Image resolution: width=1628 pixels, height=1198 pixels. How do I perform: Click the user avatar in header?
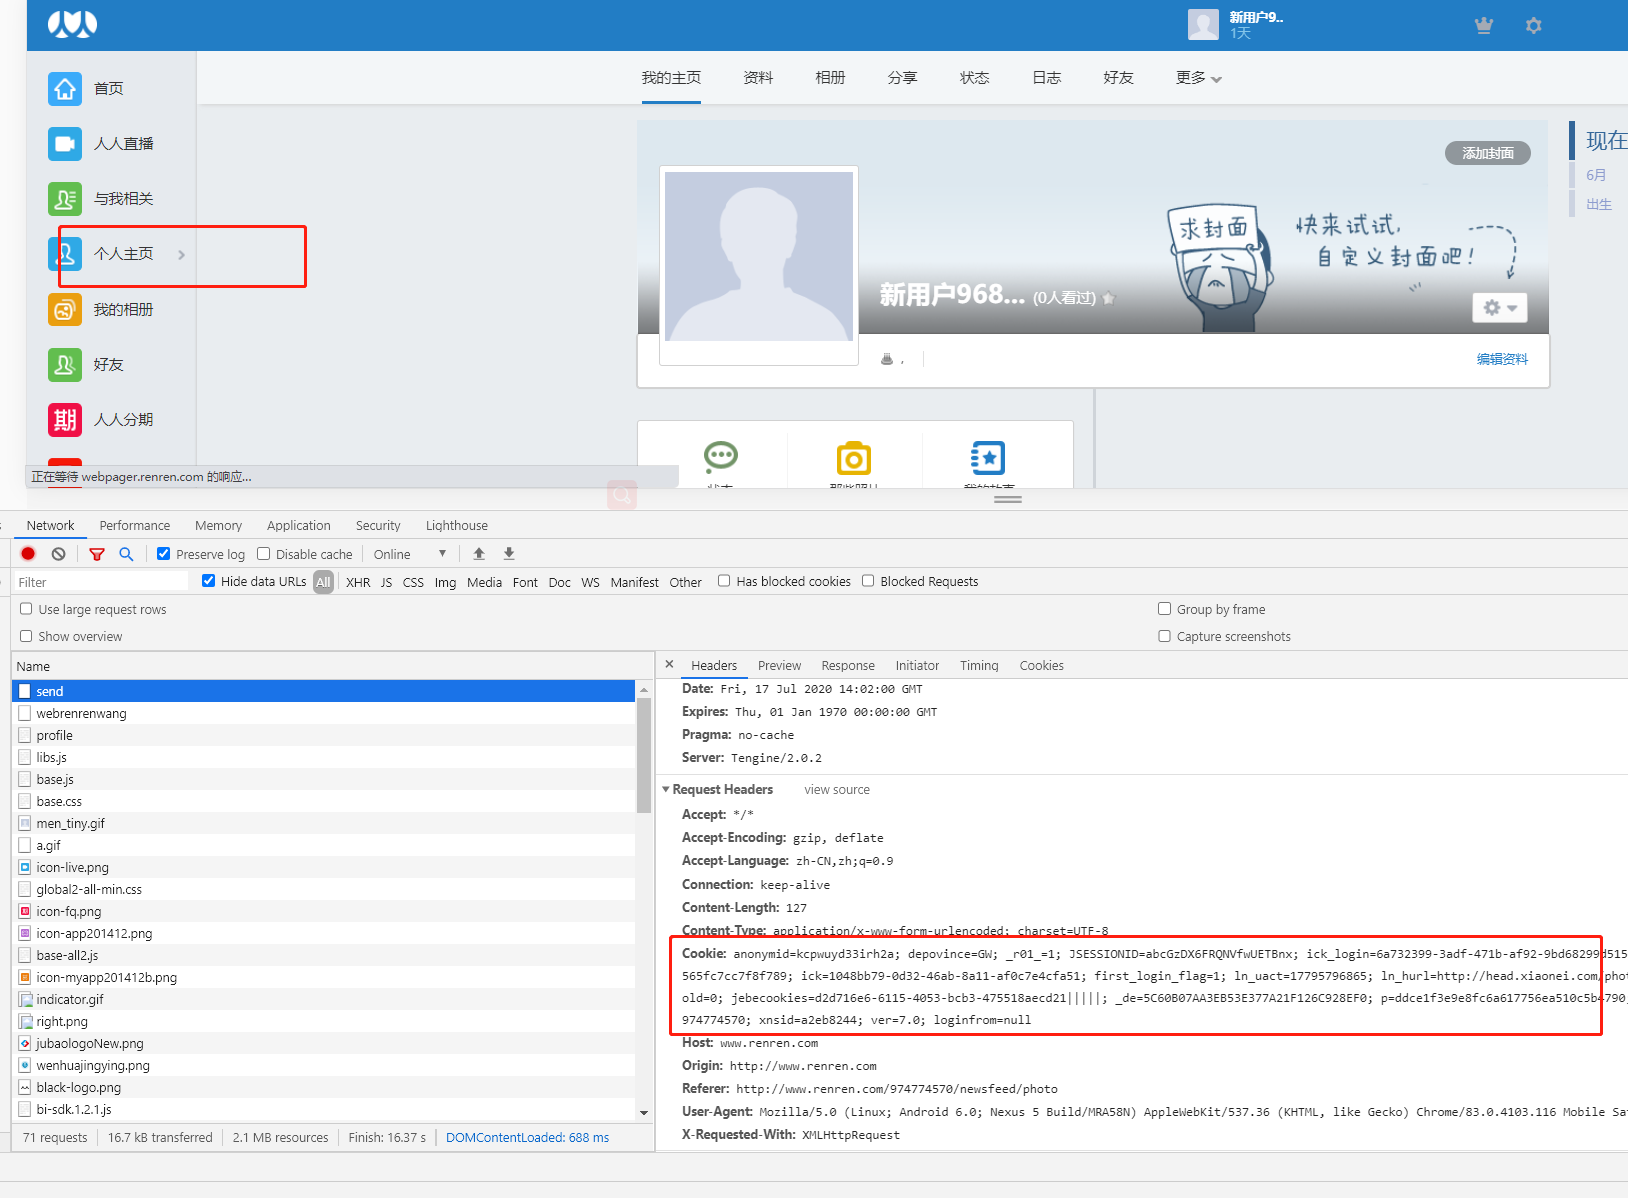click(x=1203, y=25)
